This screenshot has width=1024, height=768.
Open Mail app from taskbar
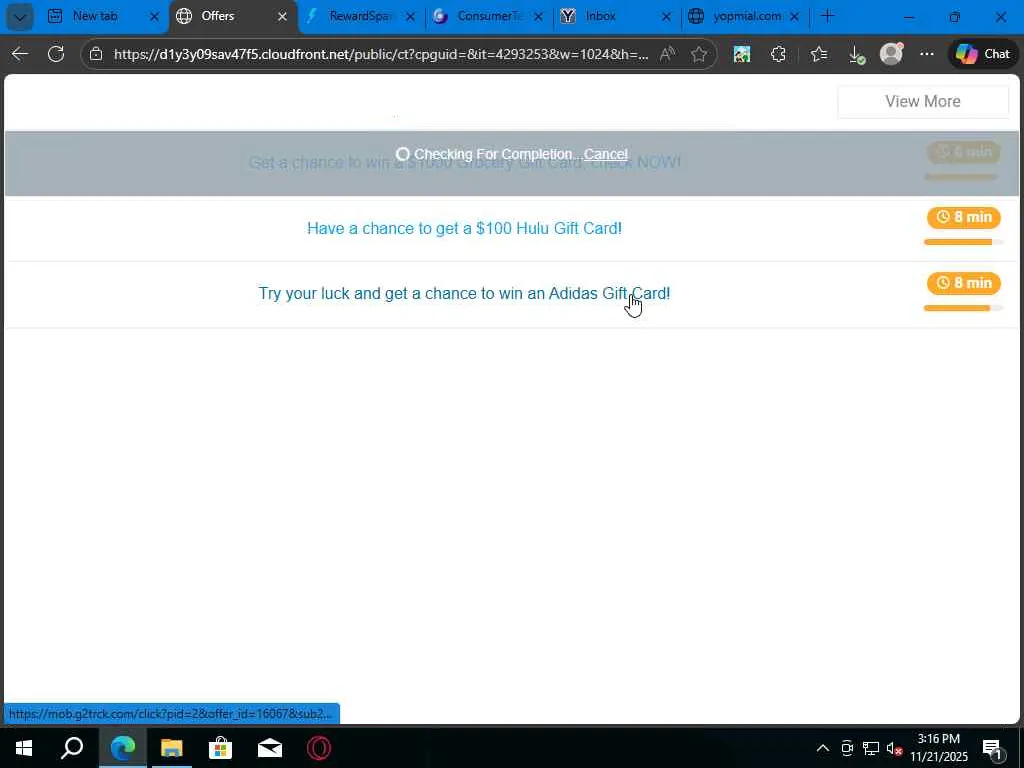270,748
